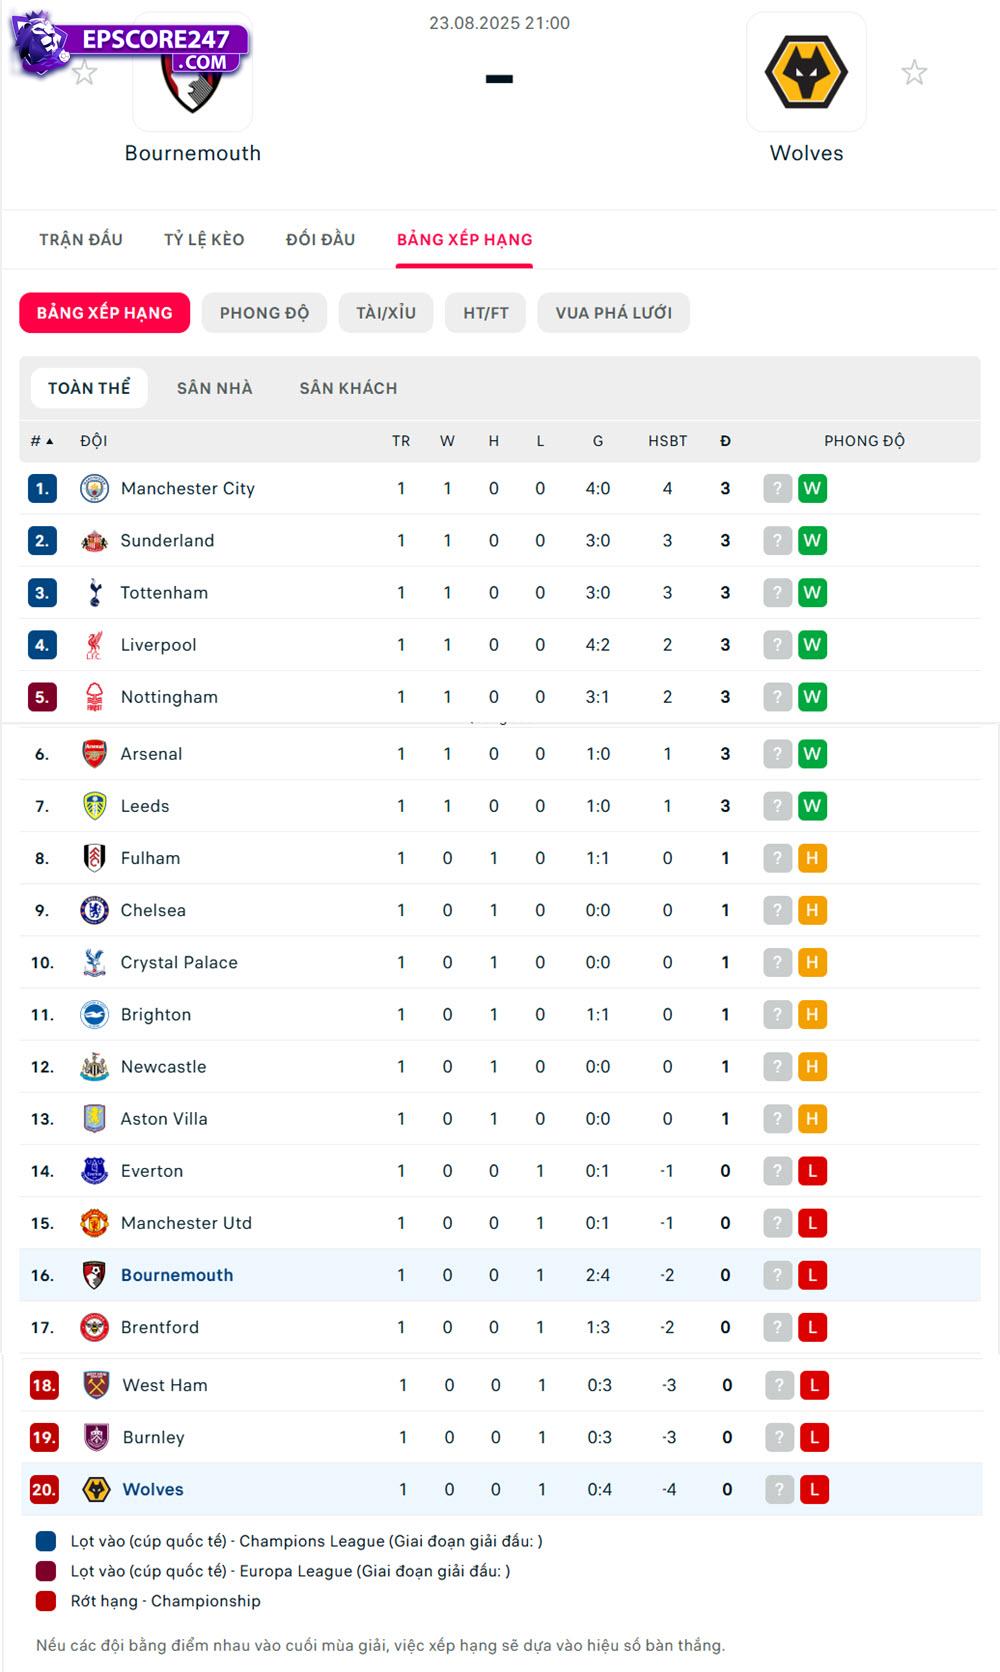Click Everton's unknown next-match badge
Viewport: 1000px width, 1672px height.
click(x=777, y=1171)
